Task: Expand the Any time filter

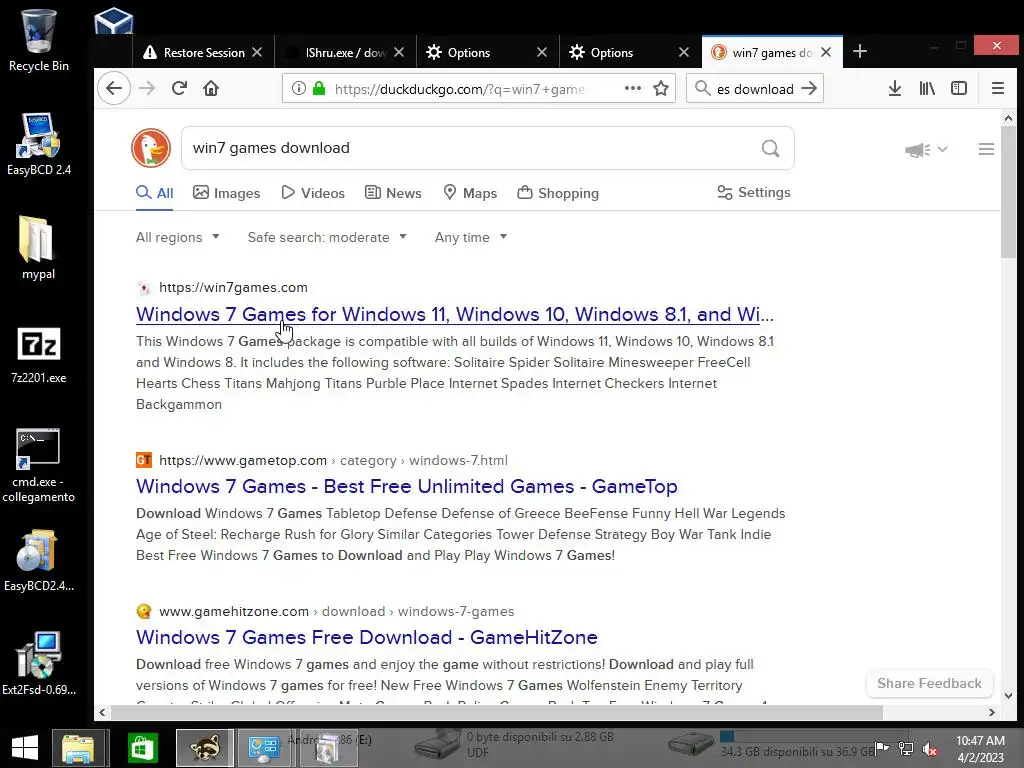Action: [x=471, y=237]
